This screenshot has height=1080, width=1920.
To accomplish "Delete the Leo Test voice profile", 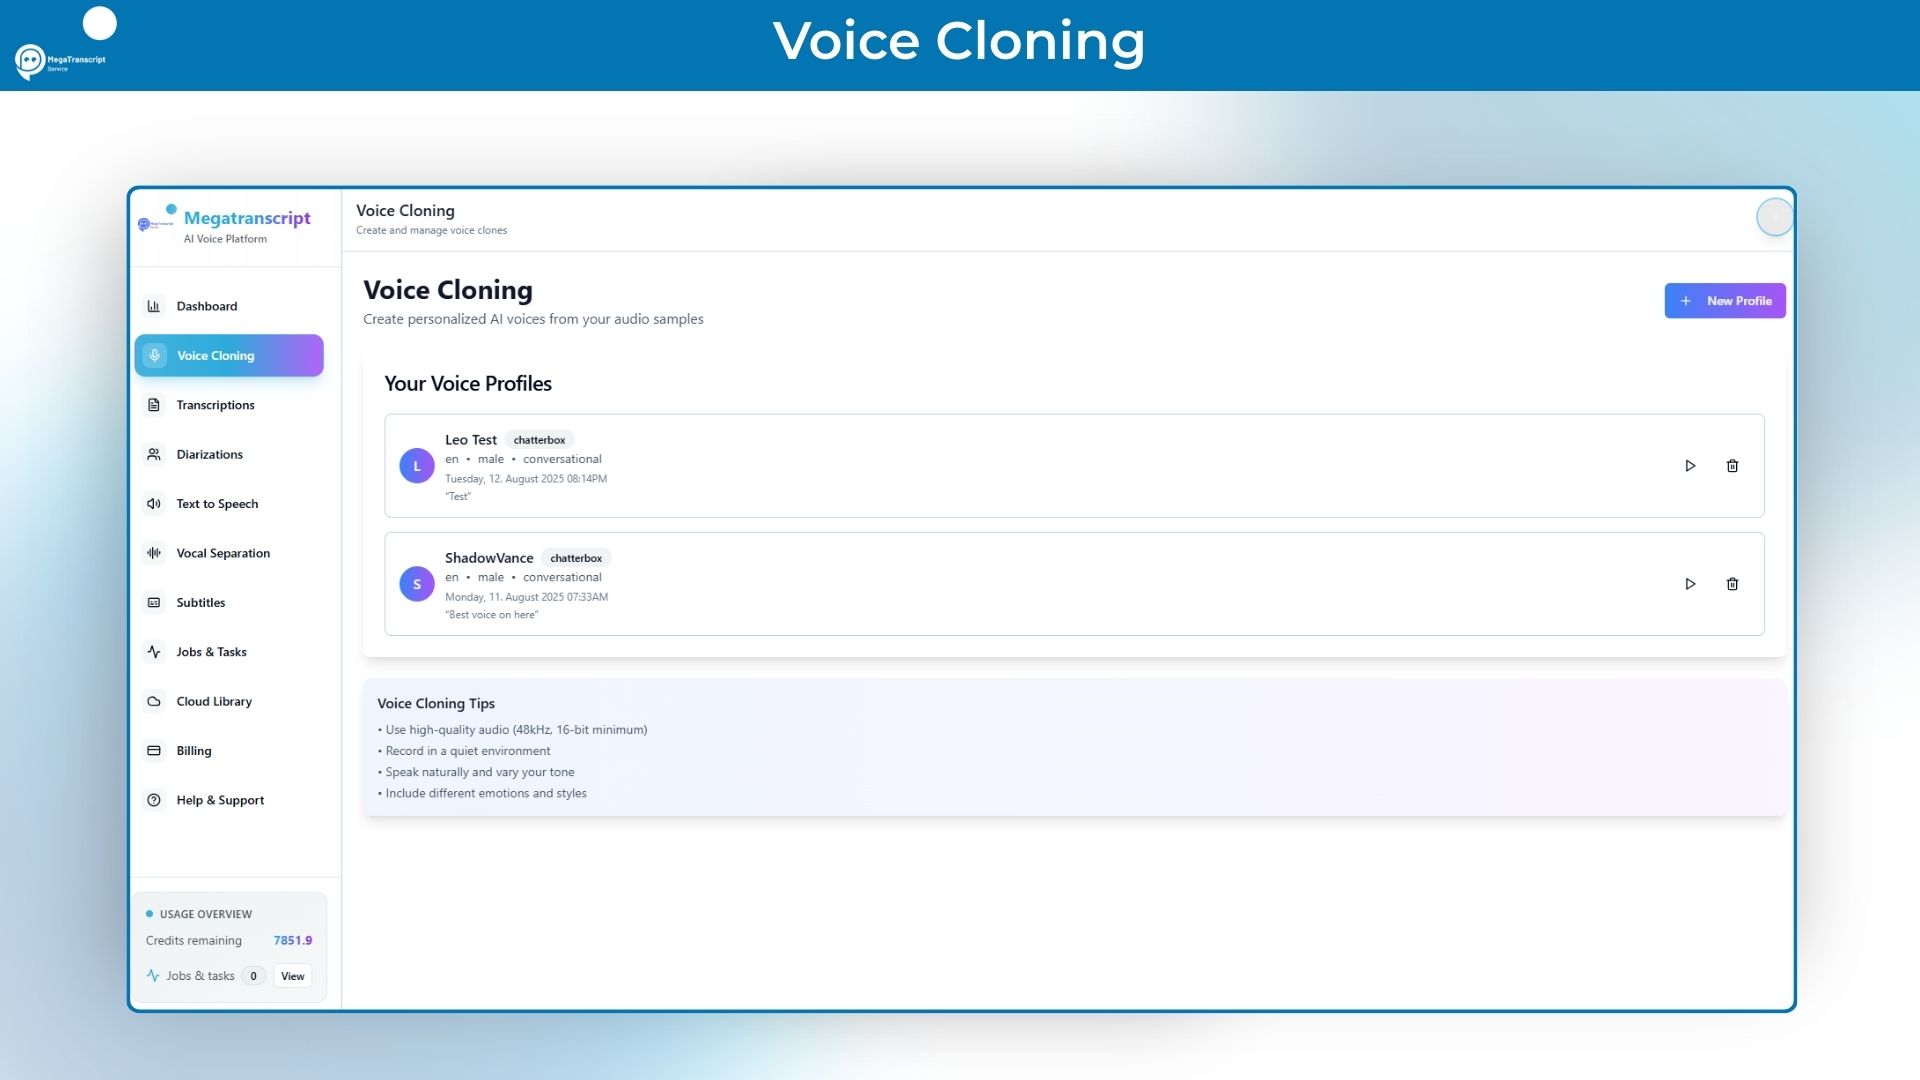I will tap(1733, 465).
